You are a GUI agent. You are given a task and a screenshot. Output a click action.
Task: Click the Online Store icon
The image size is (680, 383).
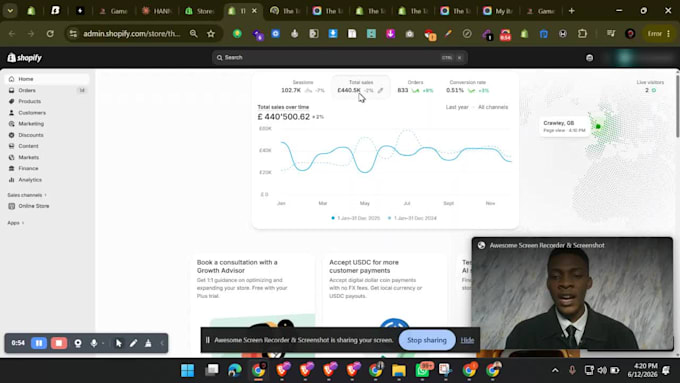pyautogui.click(x=12, y=206)
